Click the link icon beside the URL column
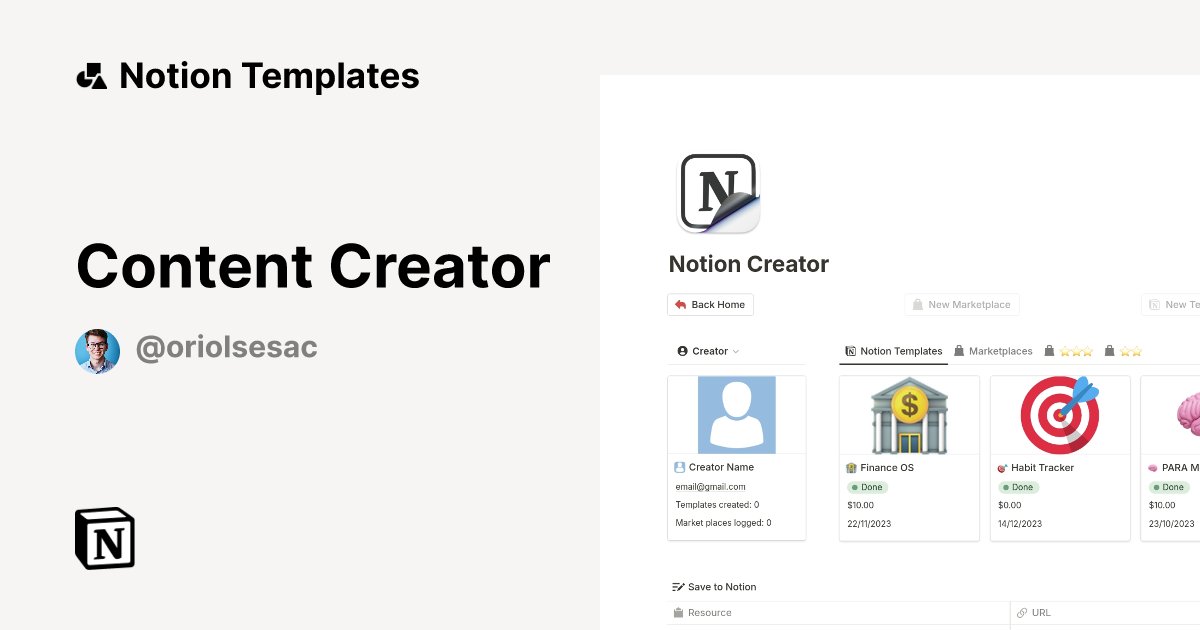Viewport: 1200px width, 630px height. pos(1021,612)
